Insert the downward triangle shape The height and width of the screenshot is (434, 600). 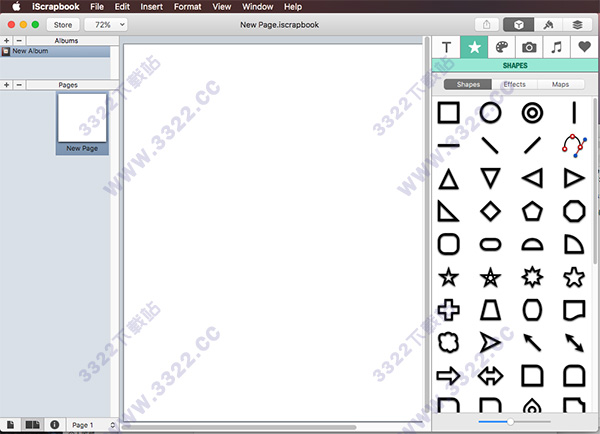(490, 178)
